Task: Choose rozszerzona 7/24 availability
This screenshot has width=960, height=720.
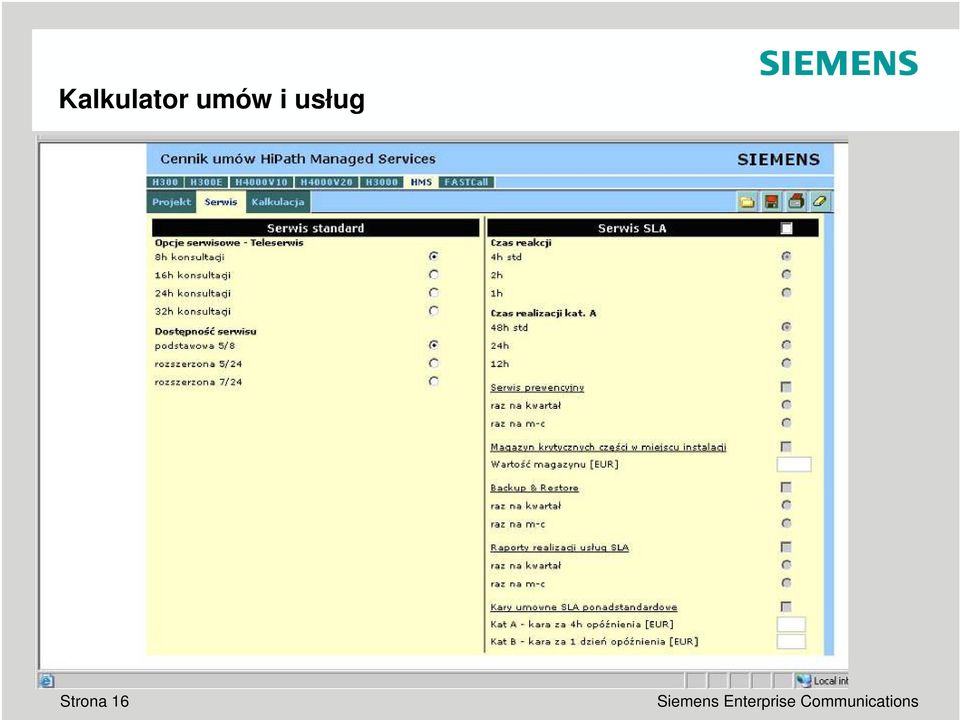Action: tap(433, 381)
